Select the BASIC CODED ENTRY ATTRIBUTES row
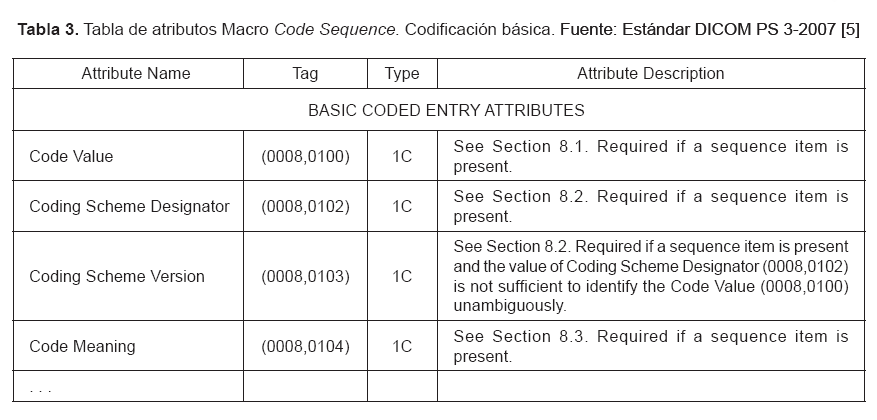The image size is (877, 420). point(446,110)
